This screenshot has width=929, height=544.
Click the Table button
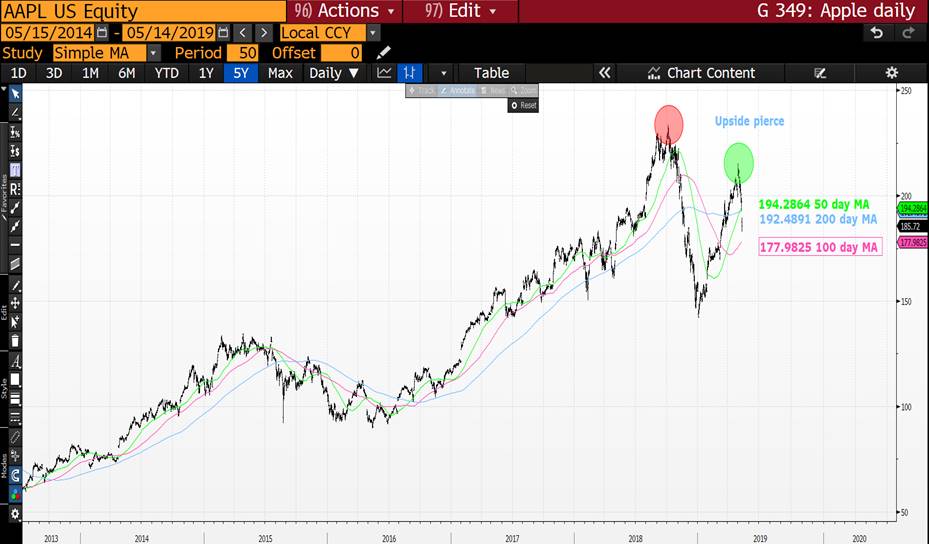tap(491, 73)
